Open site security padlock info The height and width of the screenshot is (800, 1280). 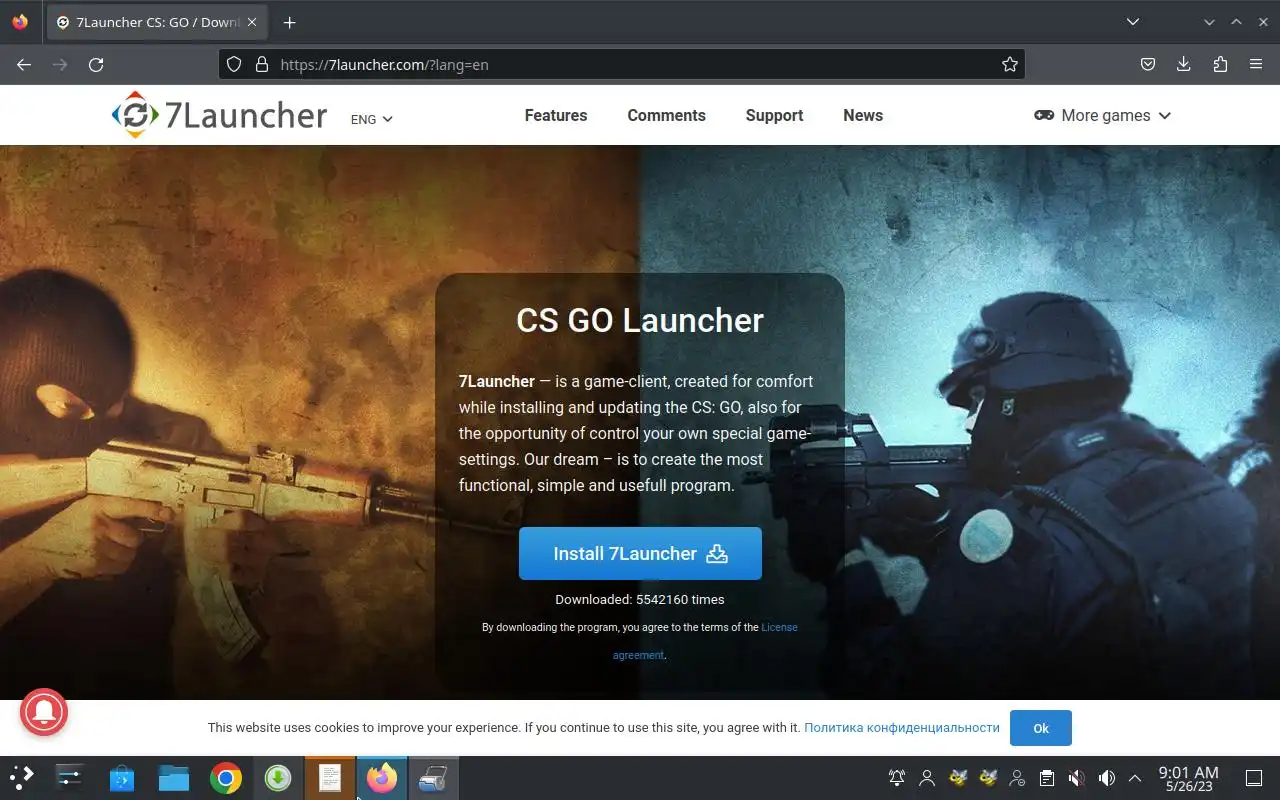tap(262, 64)
